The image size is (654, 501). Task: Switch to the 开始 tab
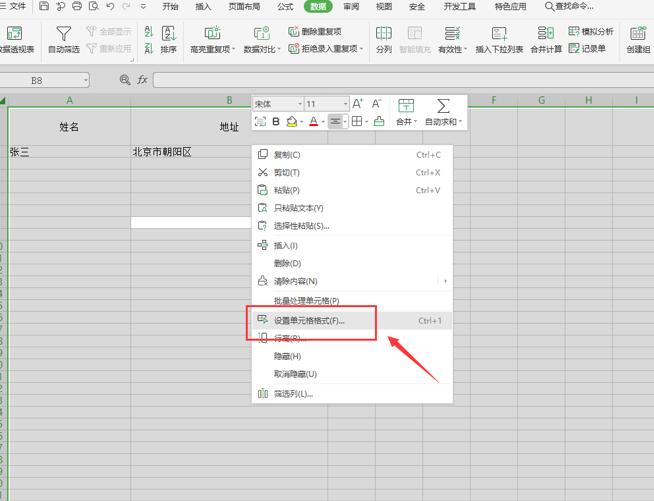coord(170,6)
